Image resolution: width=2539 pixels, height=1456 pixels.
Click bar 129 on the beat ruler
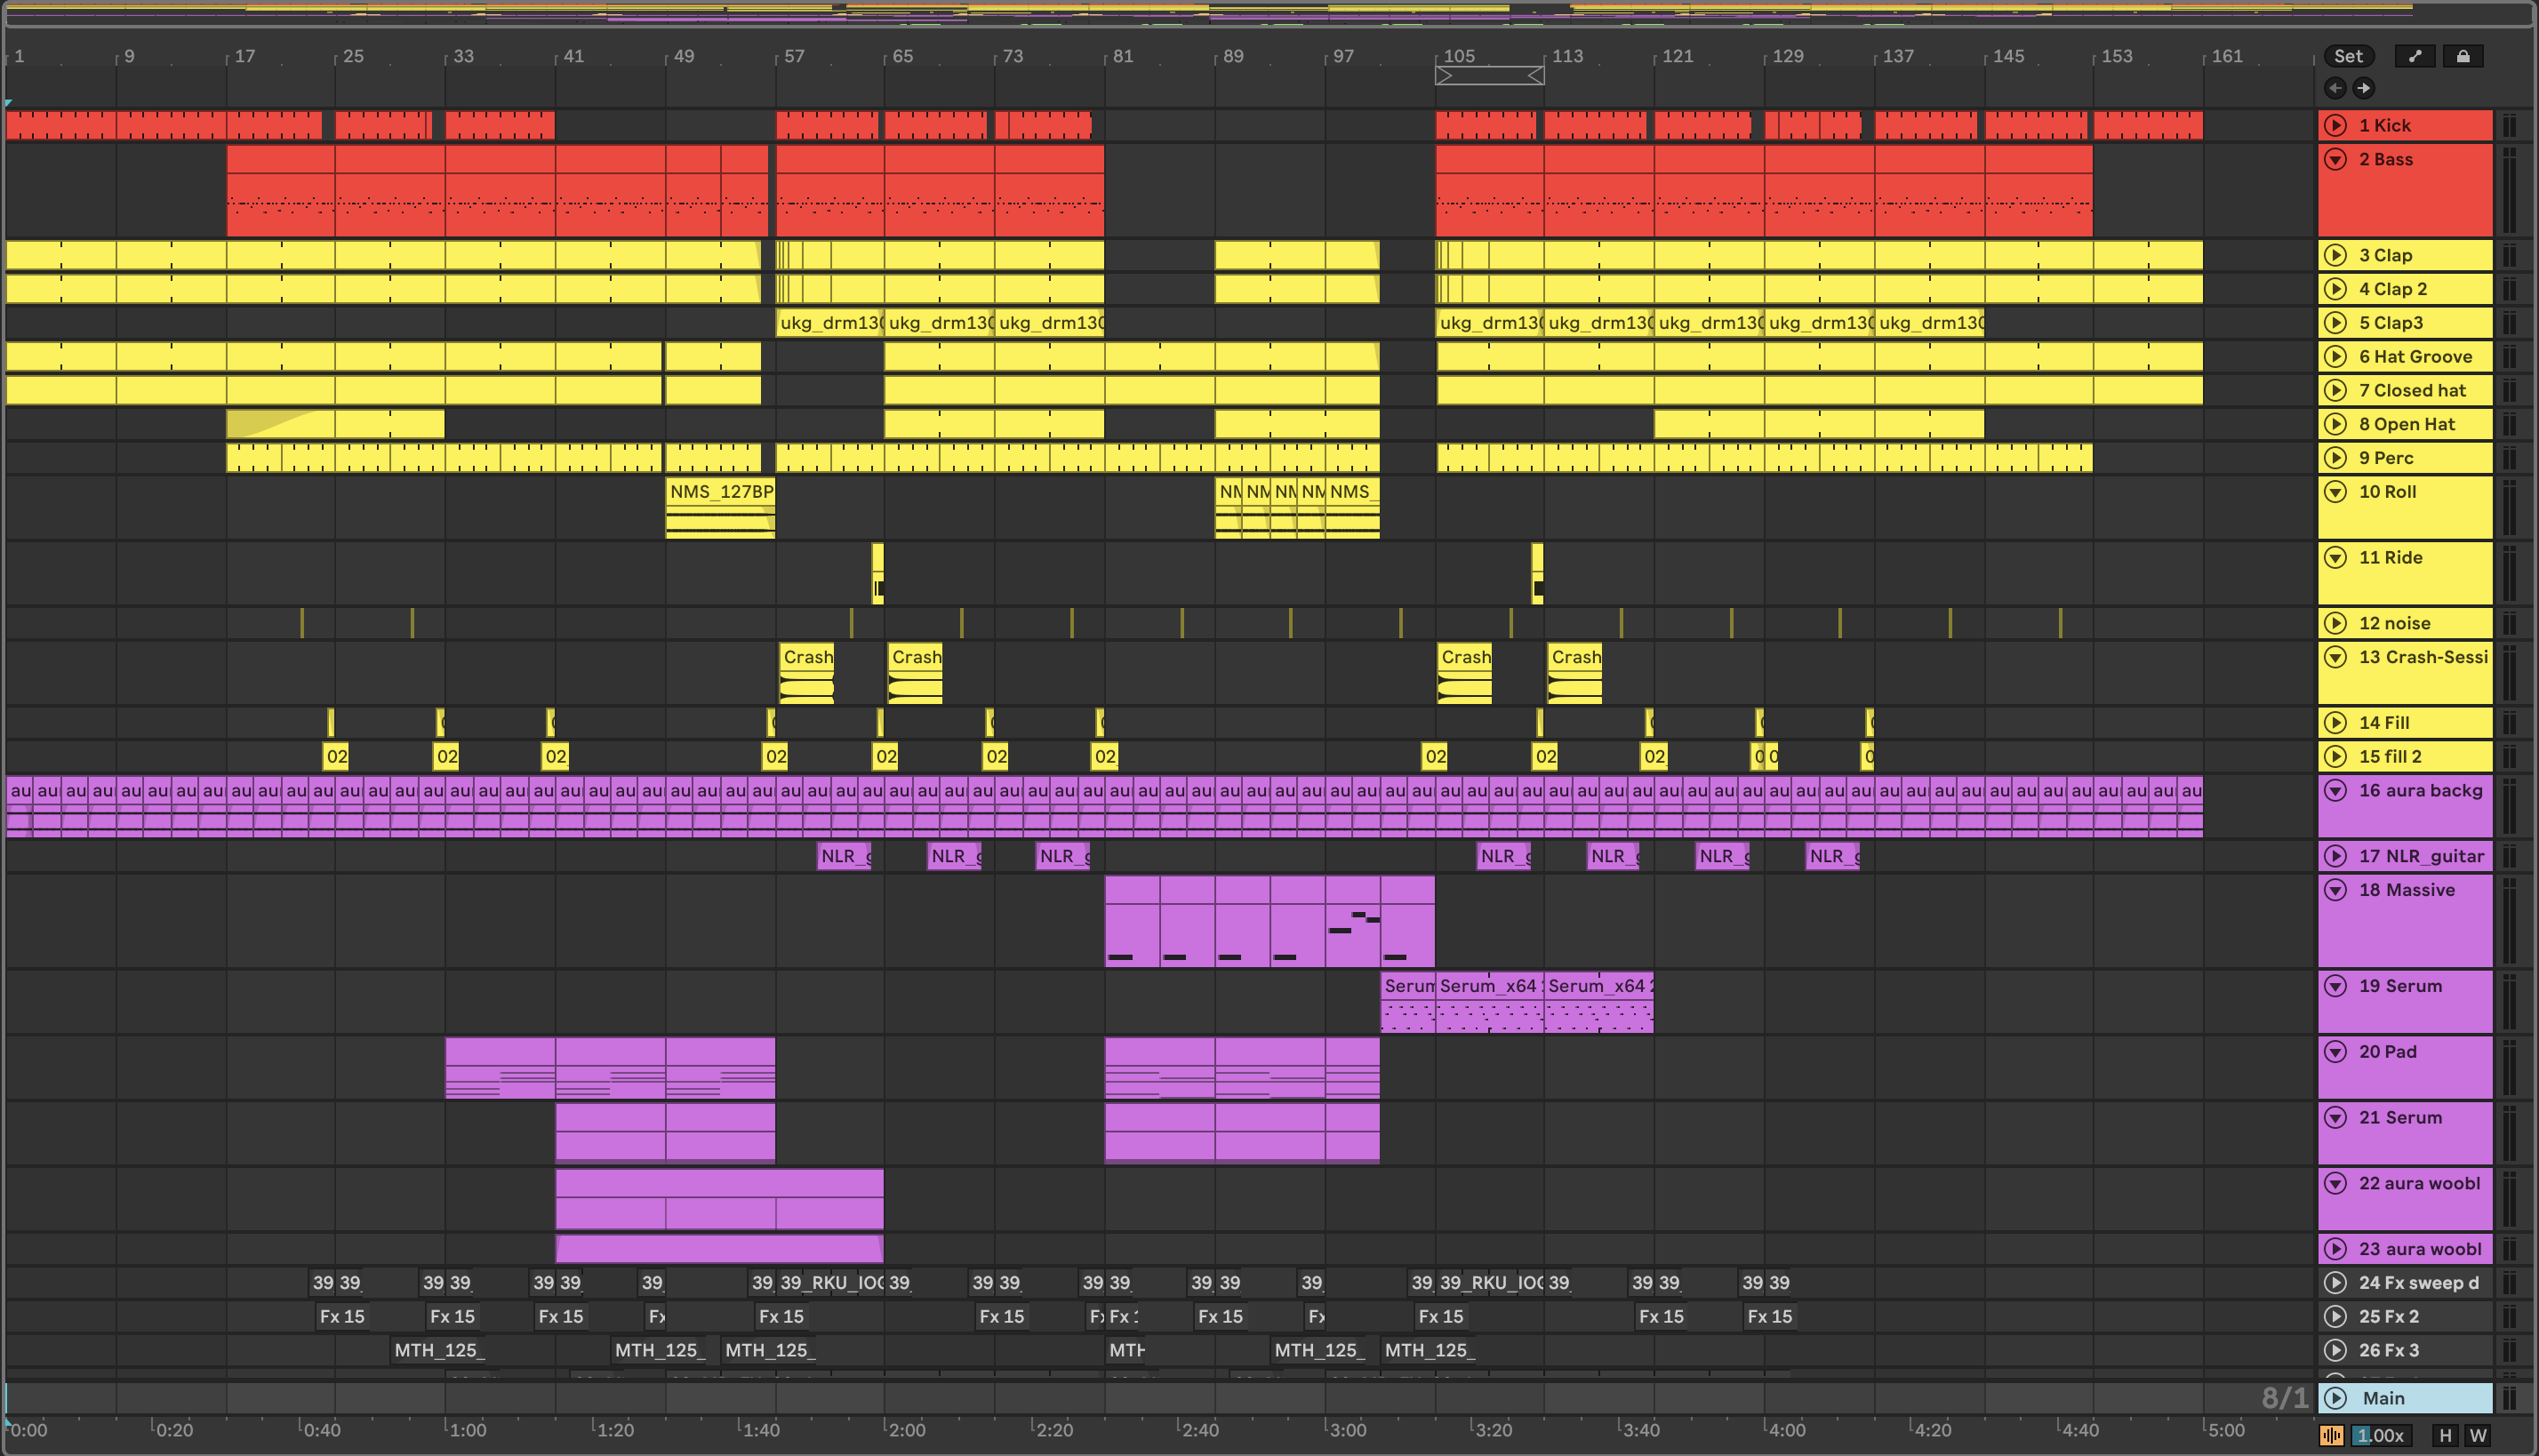pyautogui.click(x=1787, y=56)
